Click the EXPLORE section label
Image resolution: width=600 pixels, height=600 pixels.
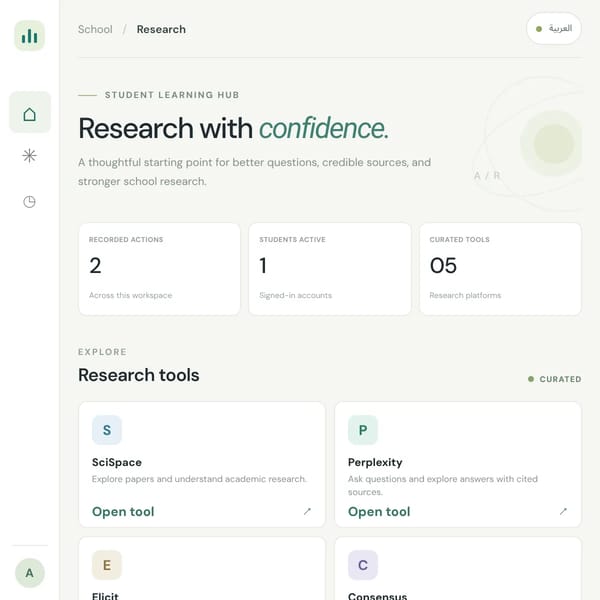(102, 352)
